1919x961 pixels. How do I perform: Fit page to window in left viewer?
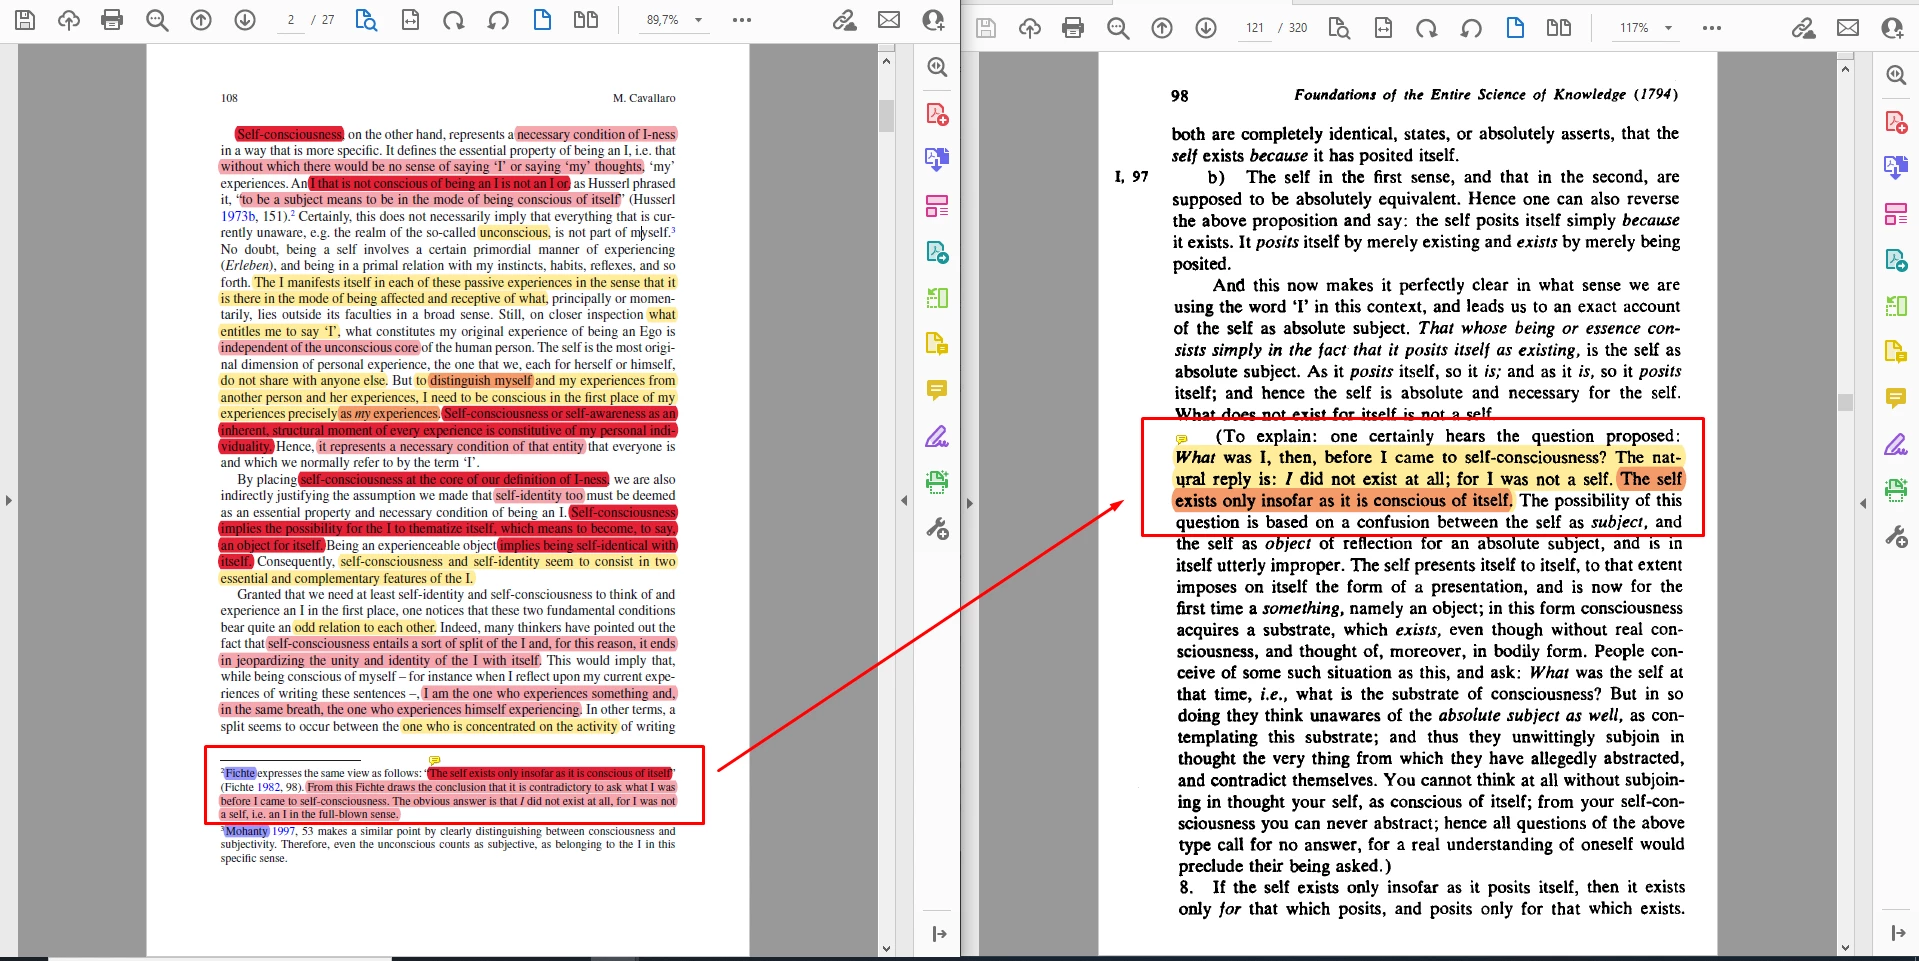[410, 20]
